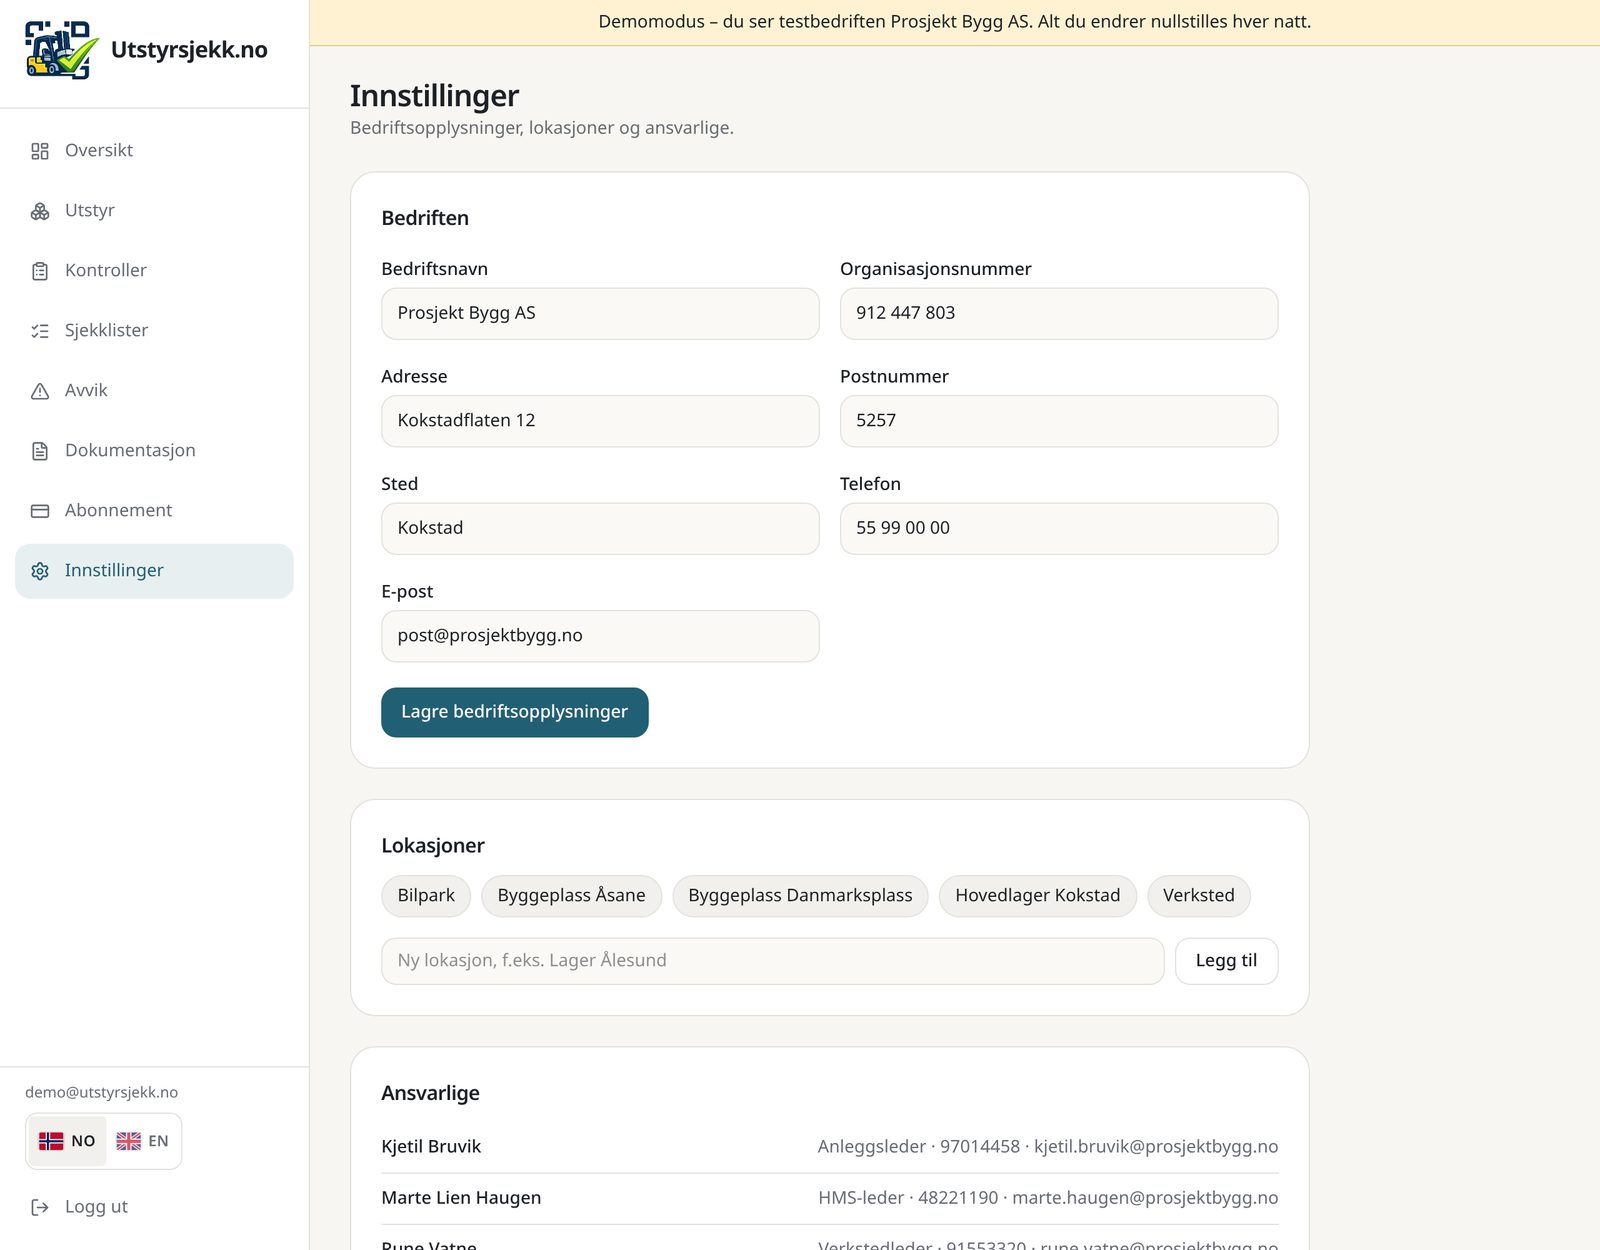Click the name Marte Lien Haugen
This screenshot has width=1600, height=1250.
[461, 1198]
